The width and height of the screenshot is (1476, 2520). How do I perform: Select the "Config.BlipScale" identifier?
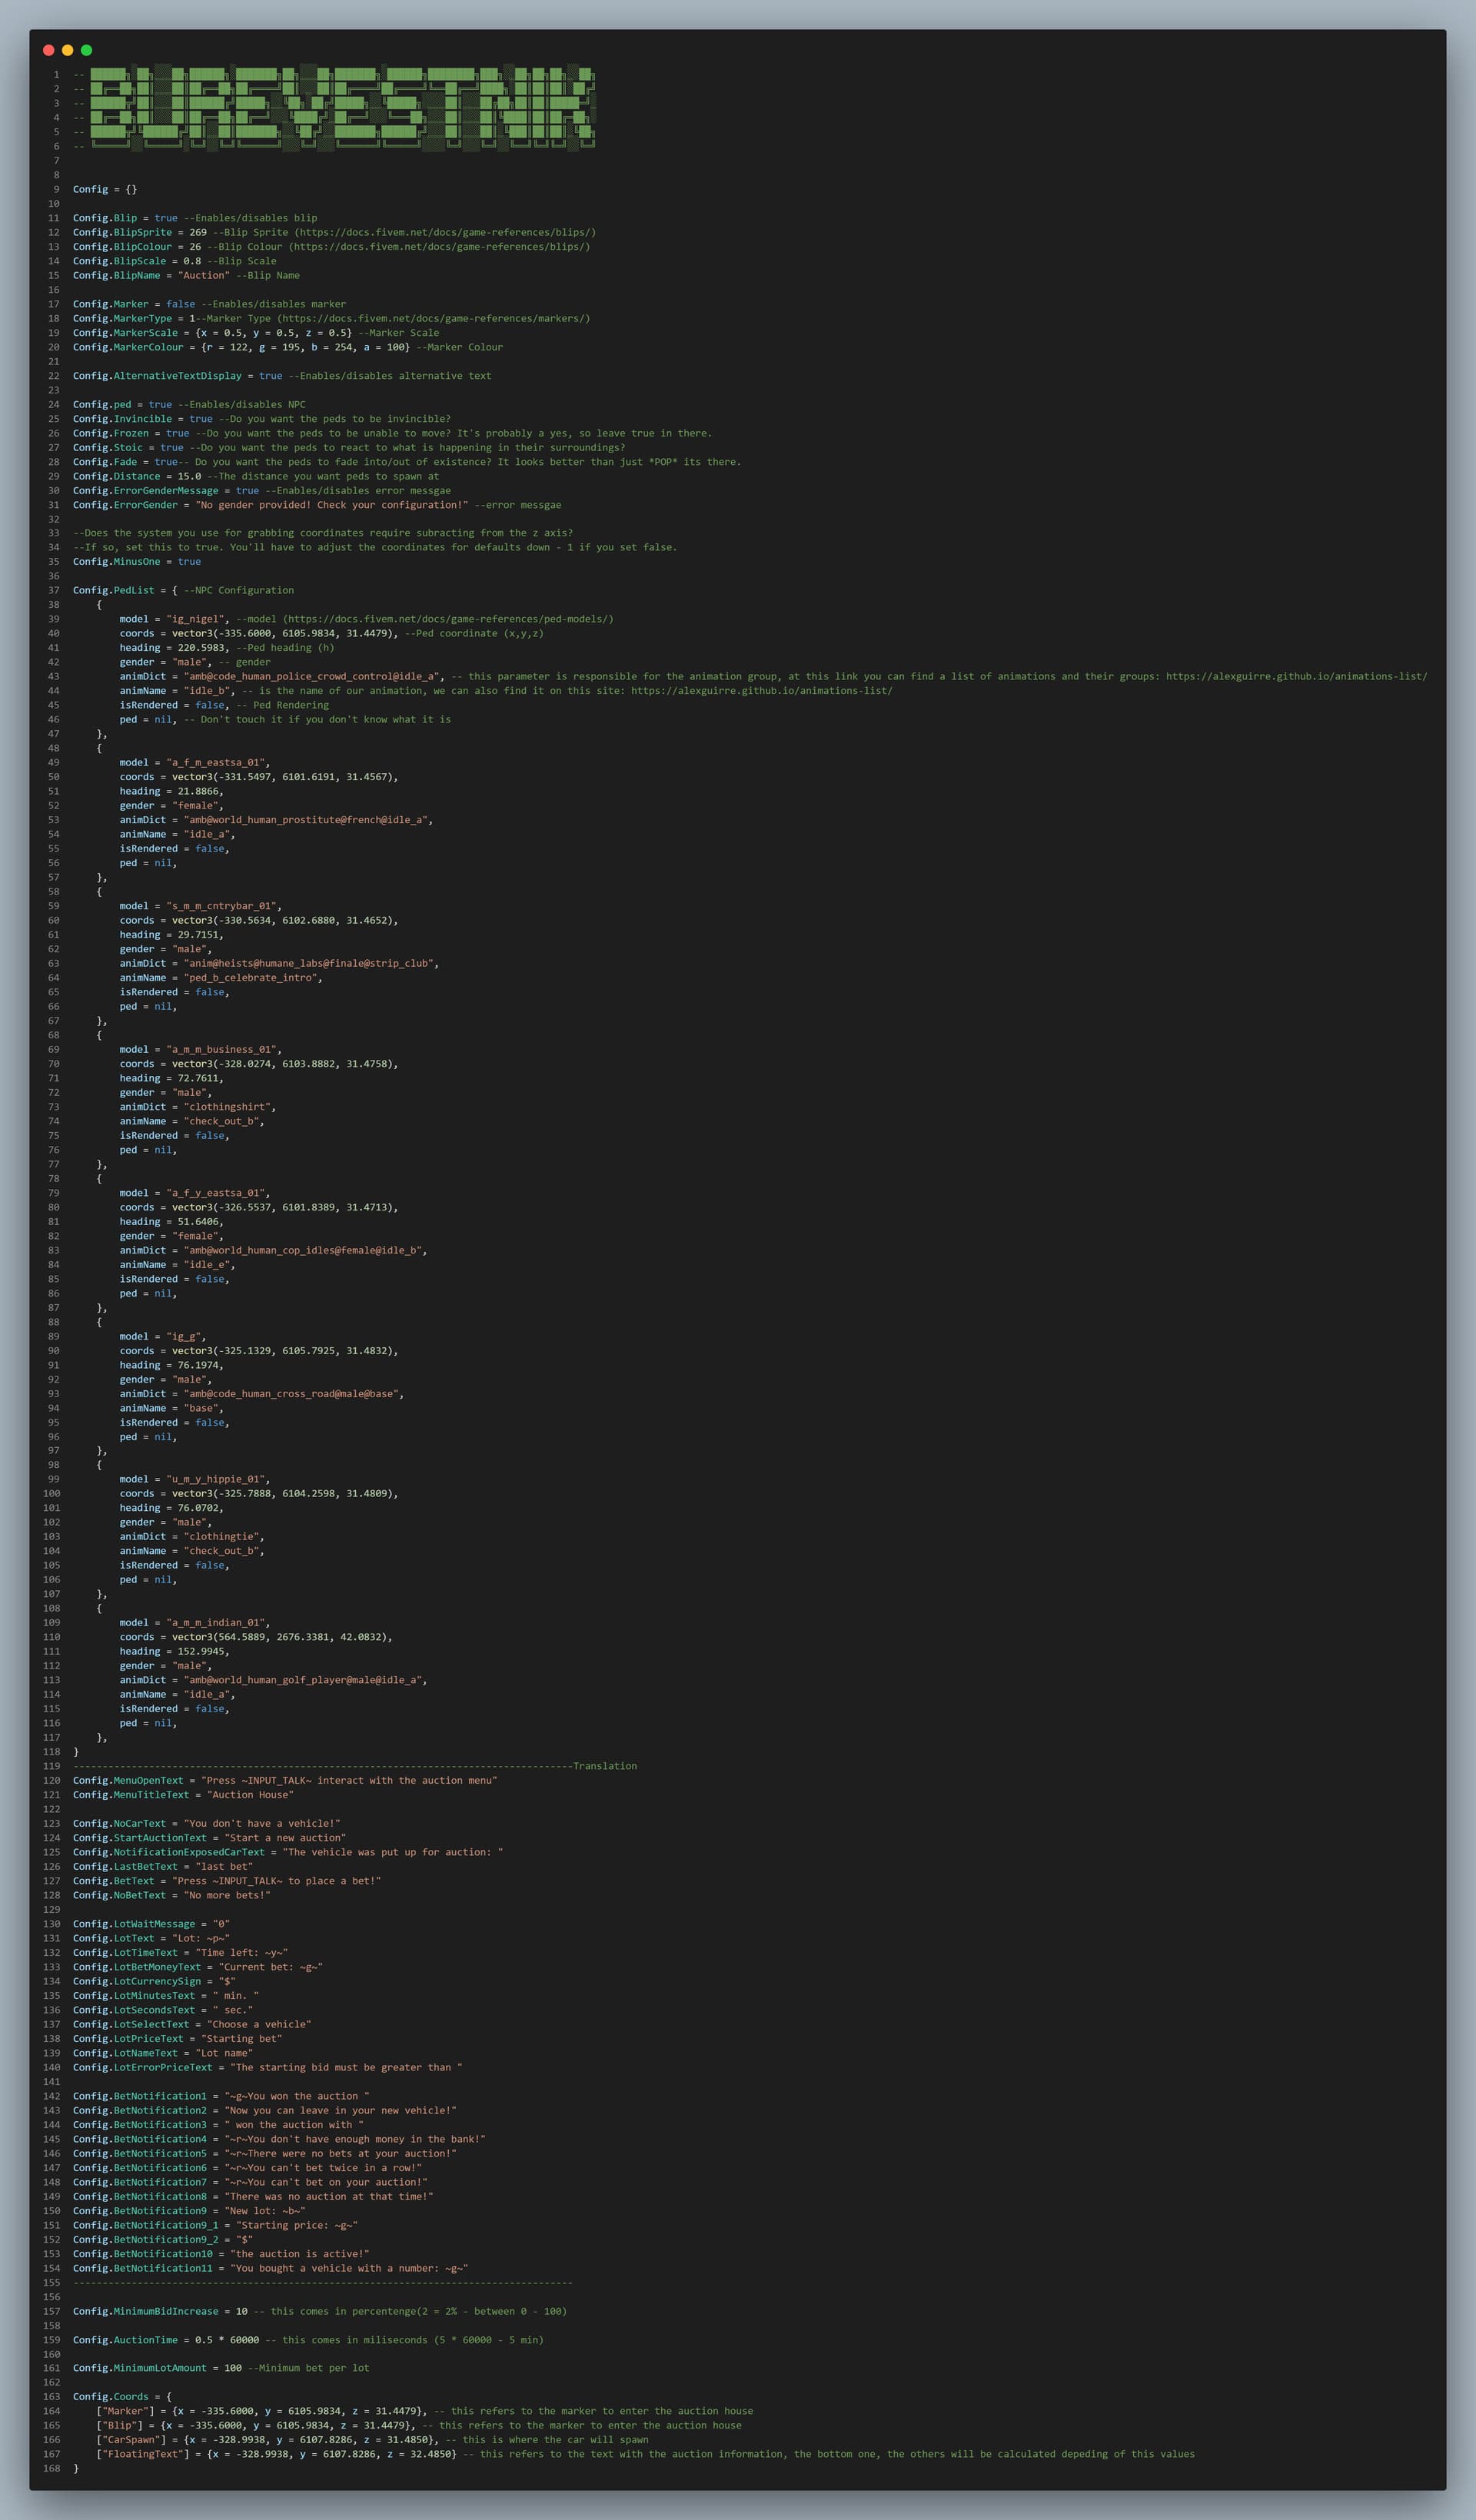pyautogui.click(x=119, y=261)
